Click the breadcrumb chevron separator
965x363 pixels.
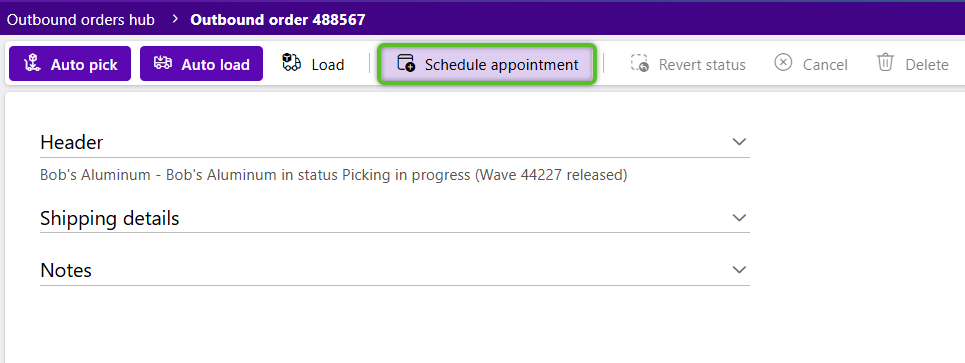click(x=175, y=19)
